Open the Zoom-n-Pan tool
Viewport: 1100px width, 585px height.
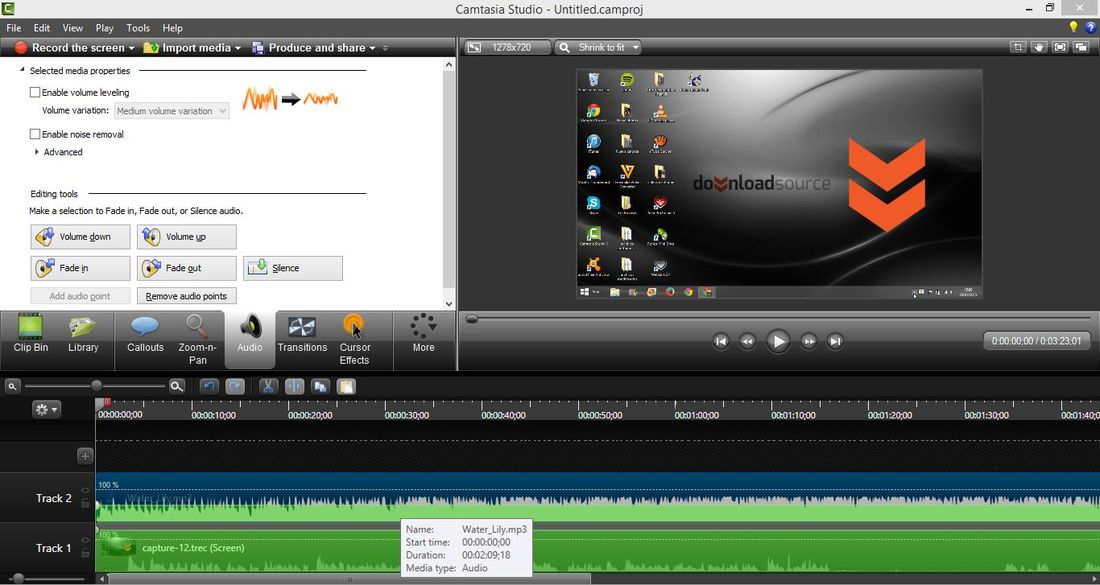click(x=197, y=340)
